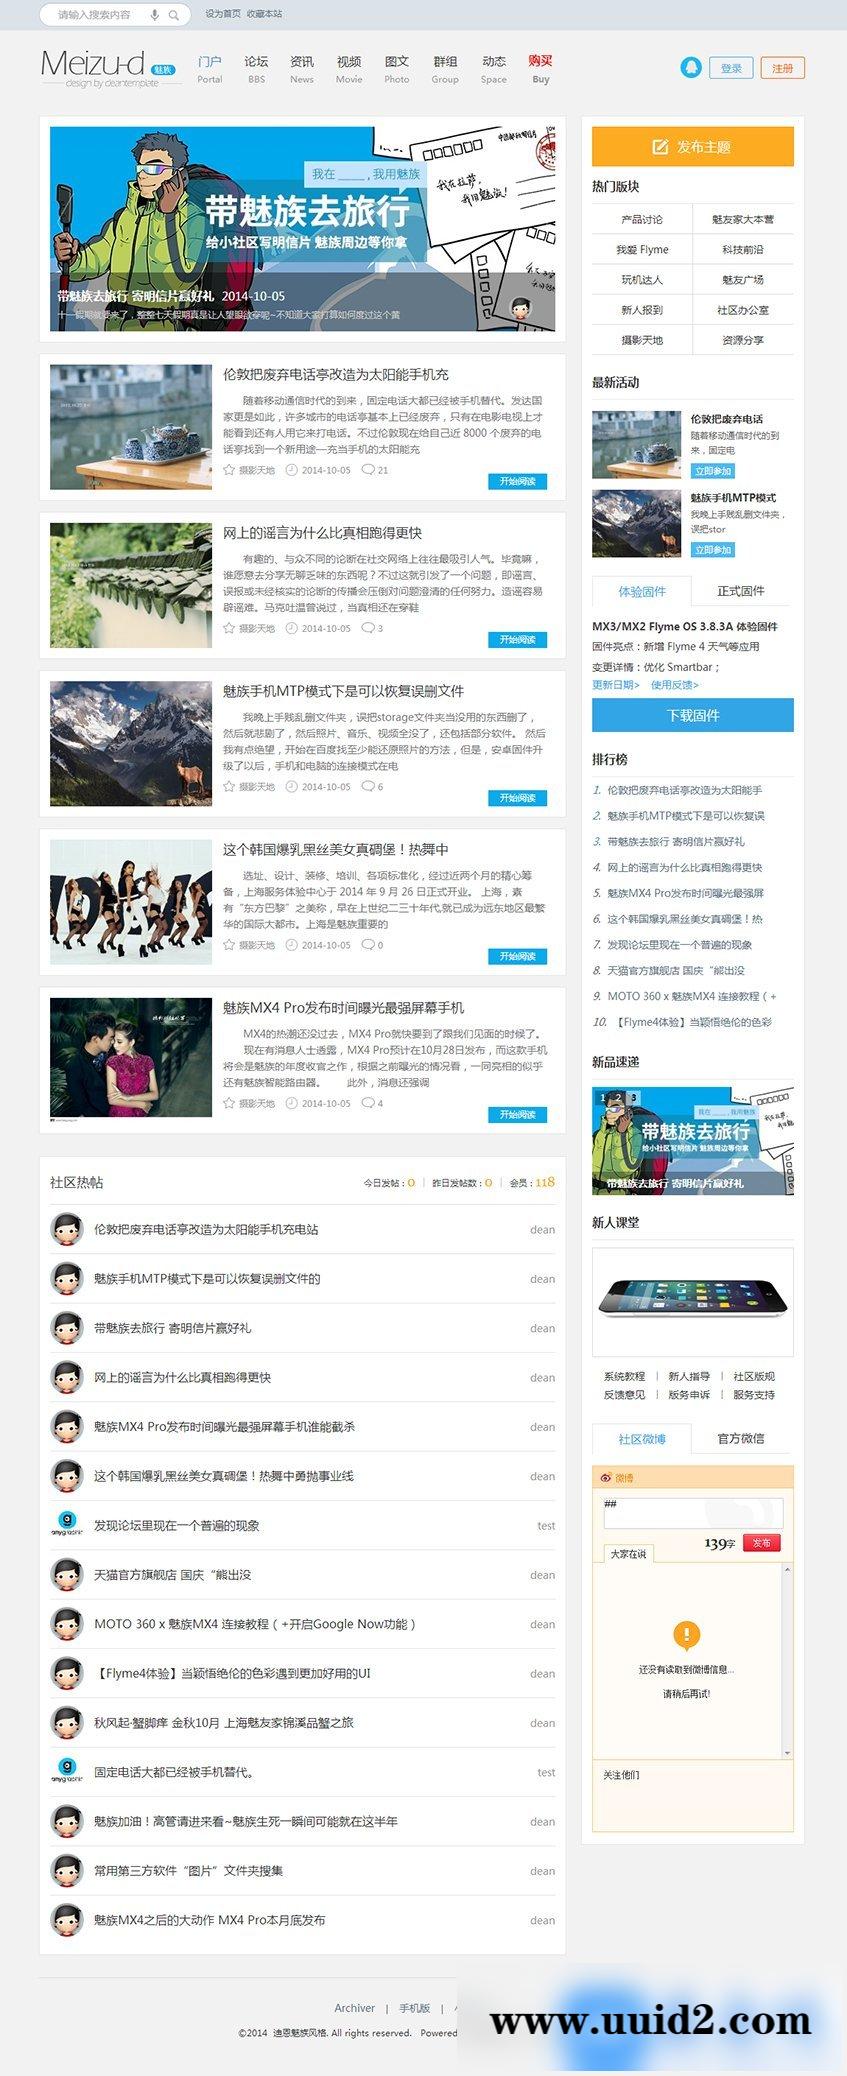
Task: Open the teapot thumbnail of 伦敦把废弃电话亭 article
Action: point(131,427)
